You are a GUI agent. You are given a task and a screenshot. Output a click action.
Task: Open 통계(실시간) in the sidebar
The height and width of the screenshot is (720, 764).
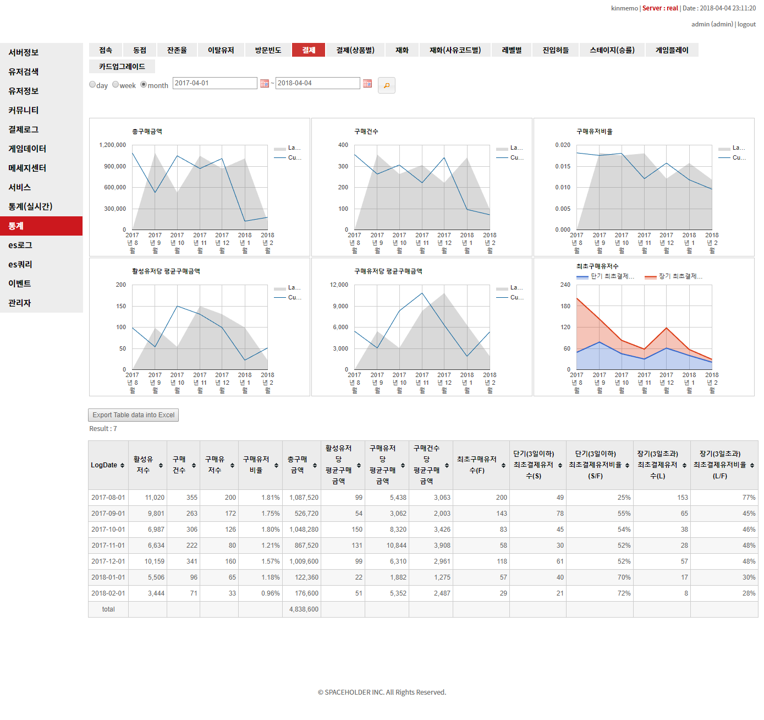click(x=31, y=207)
